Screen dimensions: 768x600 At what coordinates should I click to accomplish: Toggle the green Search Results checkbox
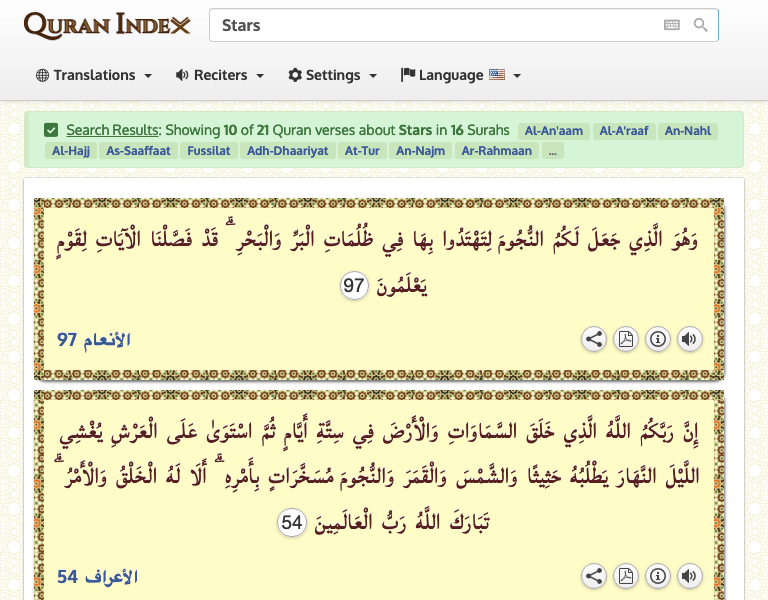tap(51, 130)
